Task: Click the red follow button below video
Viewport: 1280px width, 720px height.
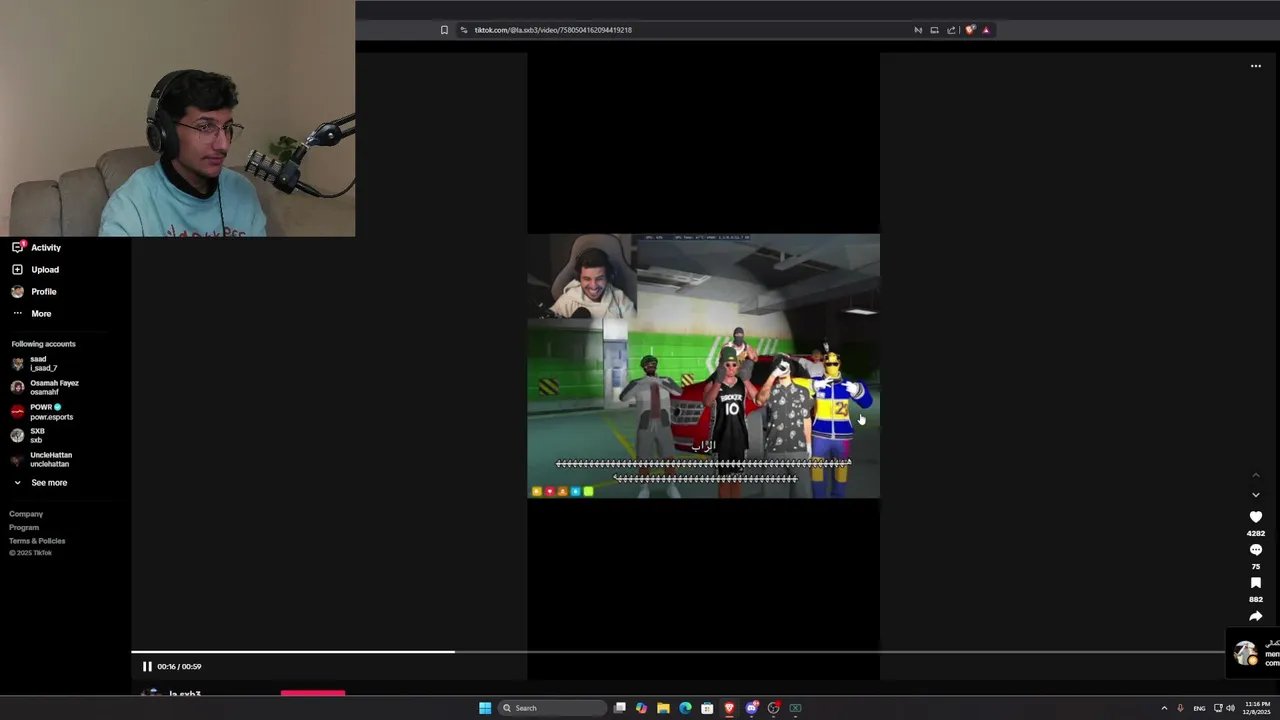Action: click(x=313, y=693)
